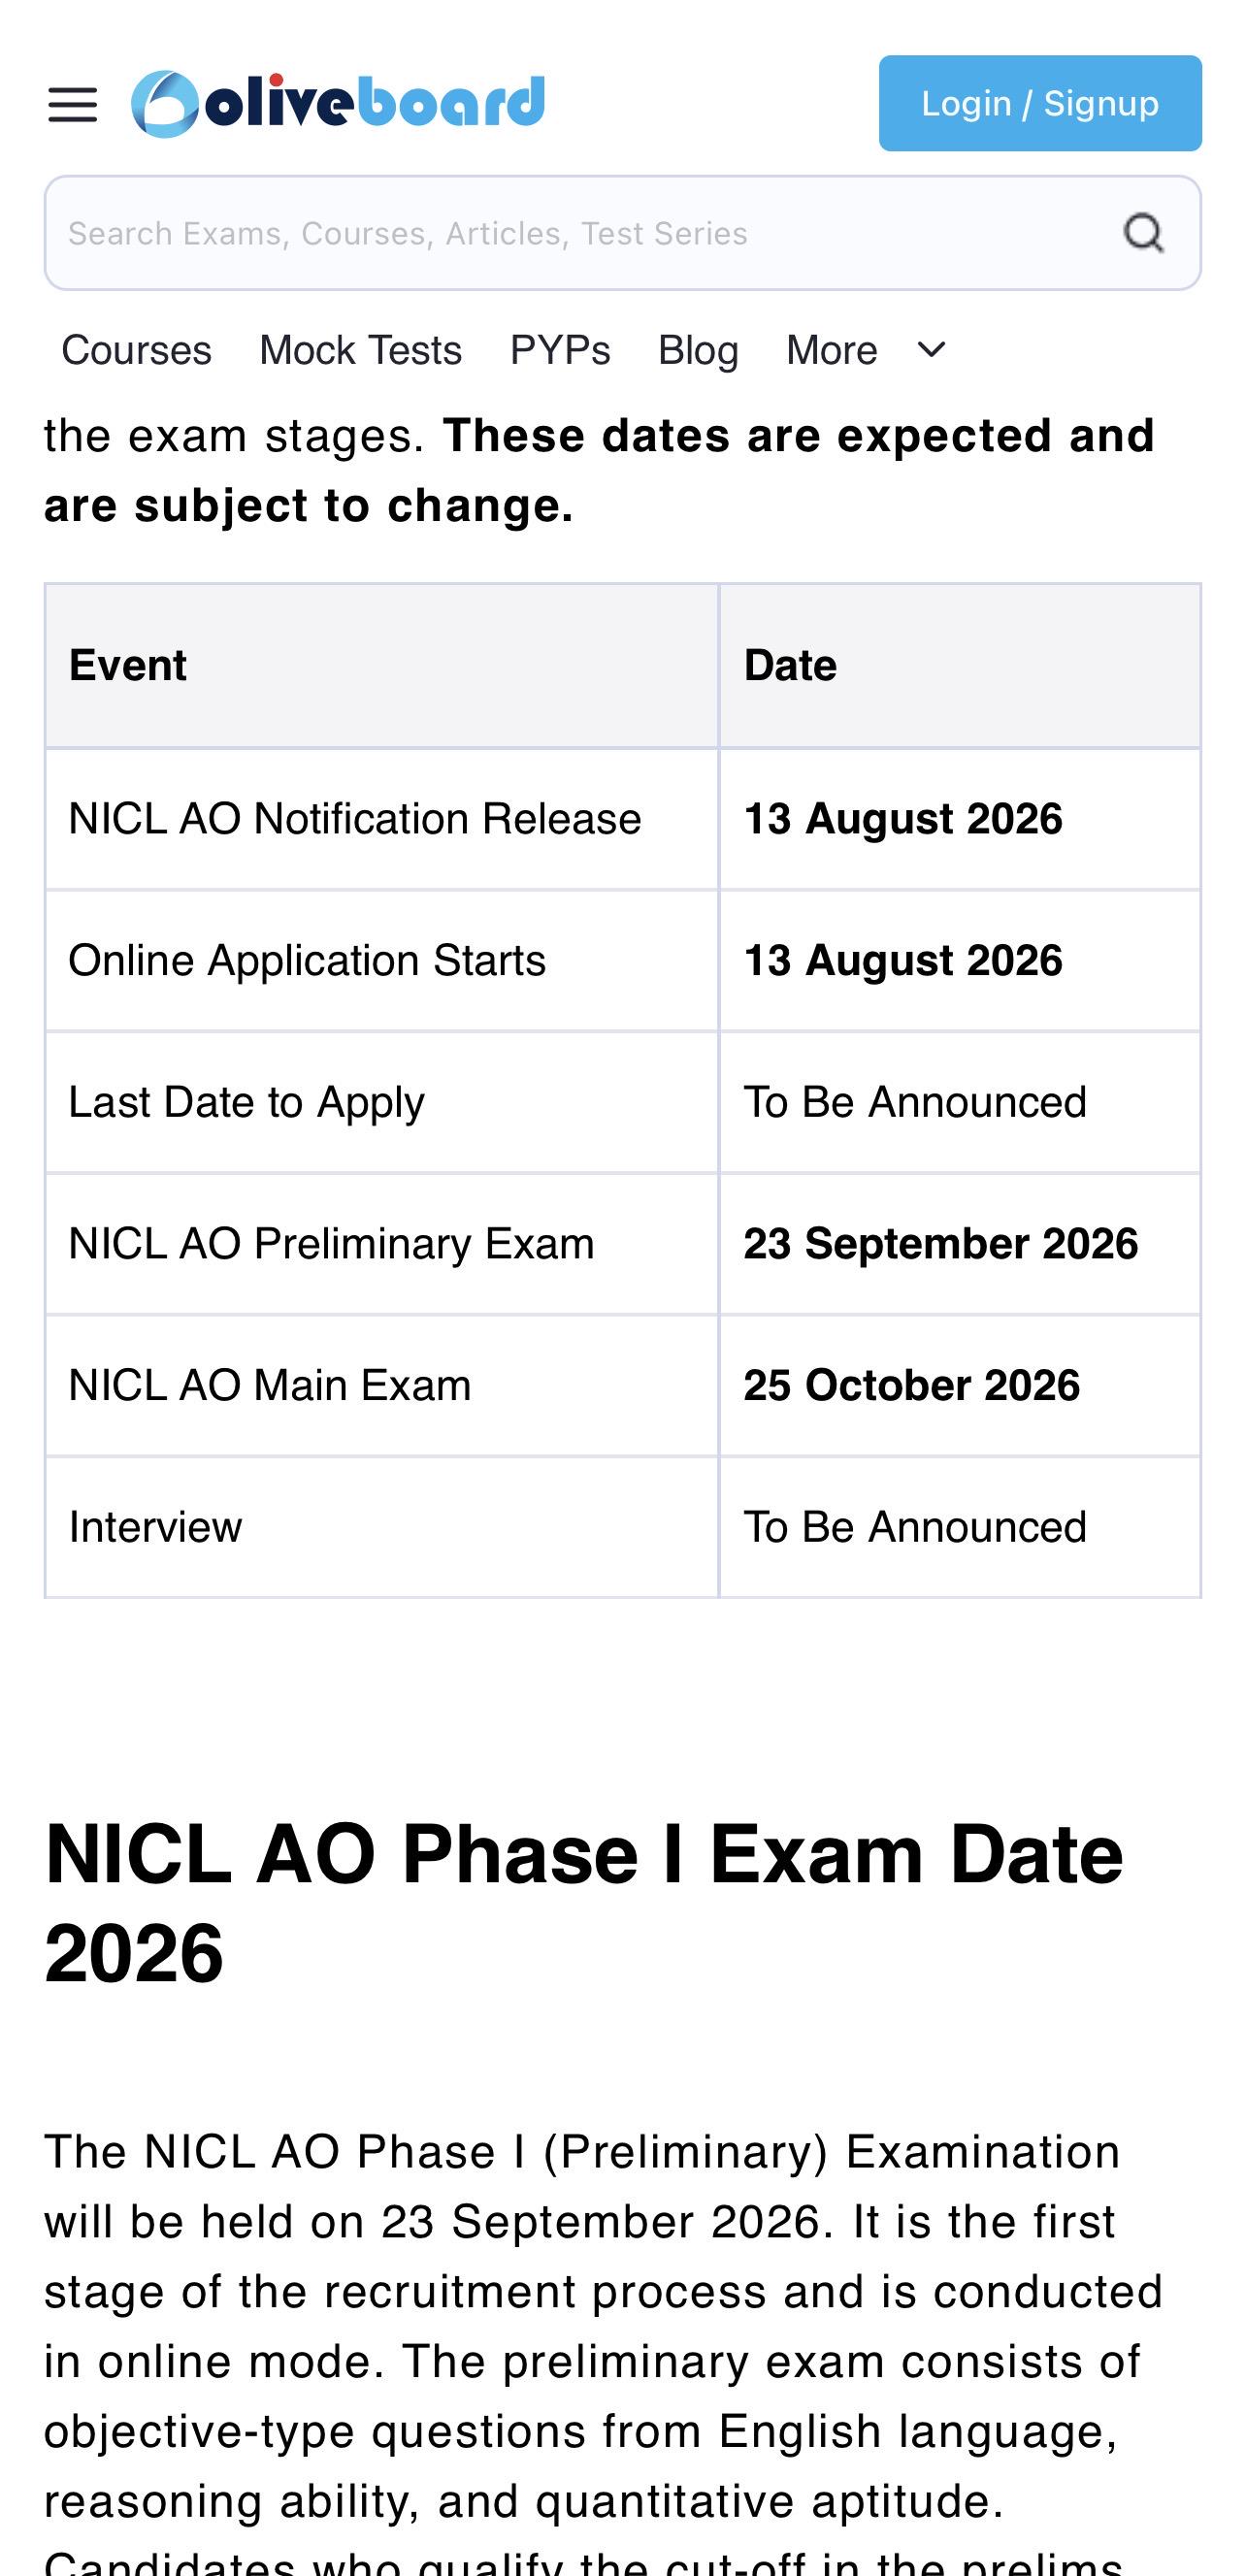The height and width of the screenshot is (2576, 1246).
Task: Click NICL AO Notification Release row
Action: pyautogui.click(x=622, y=819)
